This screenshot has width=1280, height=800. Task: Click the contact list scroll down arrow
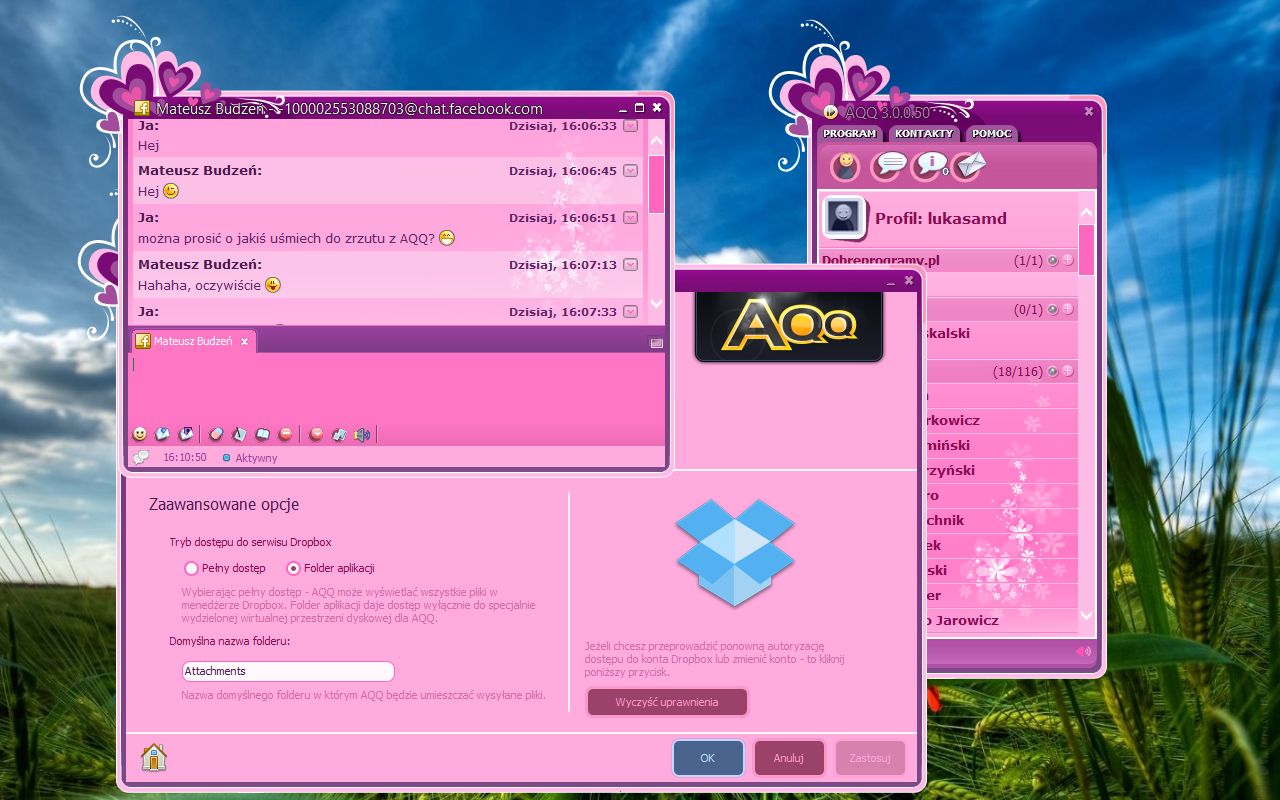point(1086,617)
